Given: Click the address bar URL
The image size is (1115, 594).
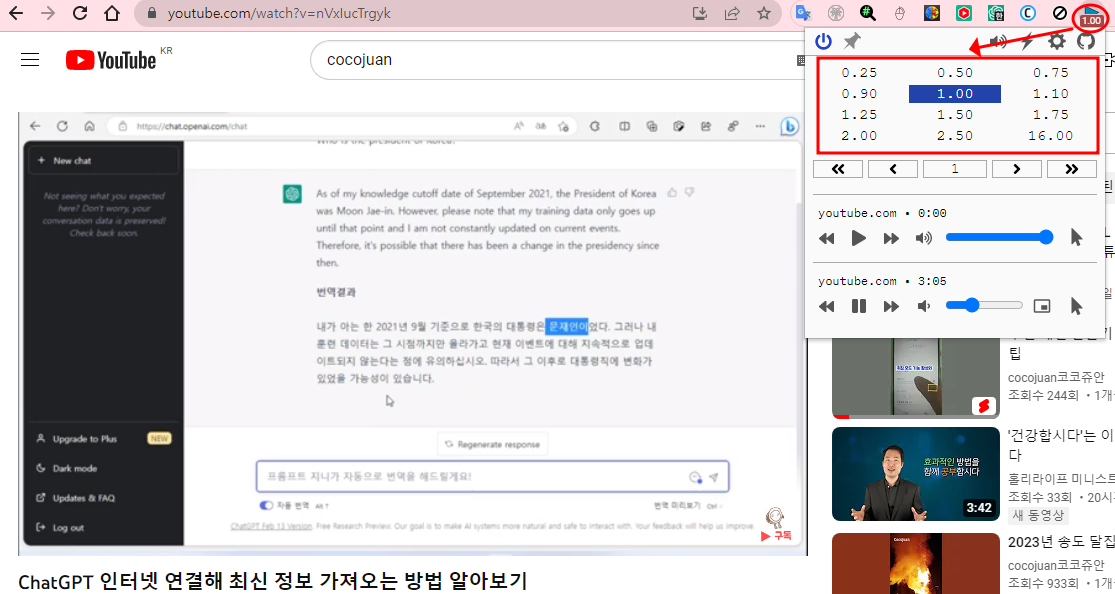Looking at the screenshot, I should pos(279,14).
